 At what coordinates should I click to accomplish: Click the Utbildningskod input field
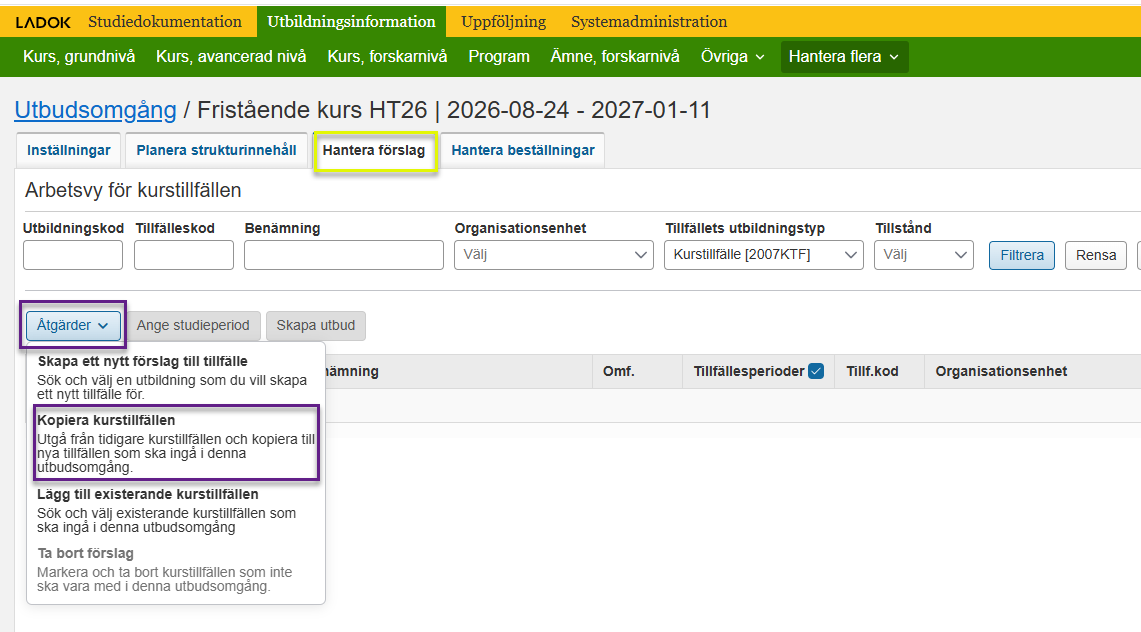tap(72, 255)
